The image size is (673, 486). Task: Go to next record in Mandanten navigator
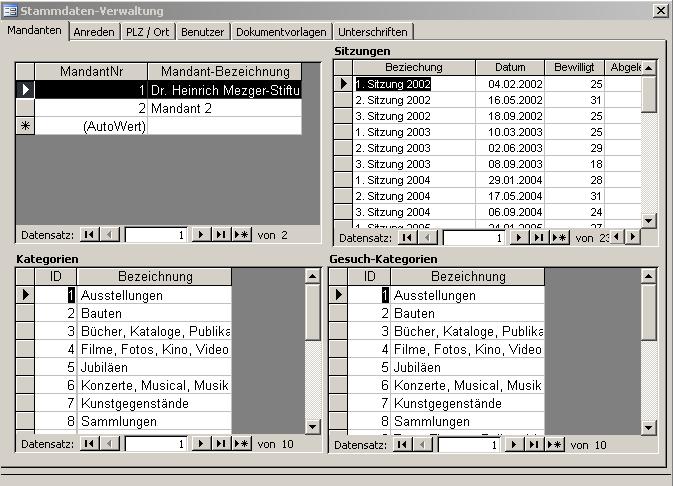(x=200, y=235)
